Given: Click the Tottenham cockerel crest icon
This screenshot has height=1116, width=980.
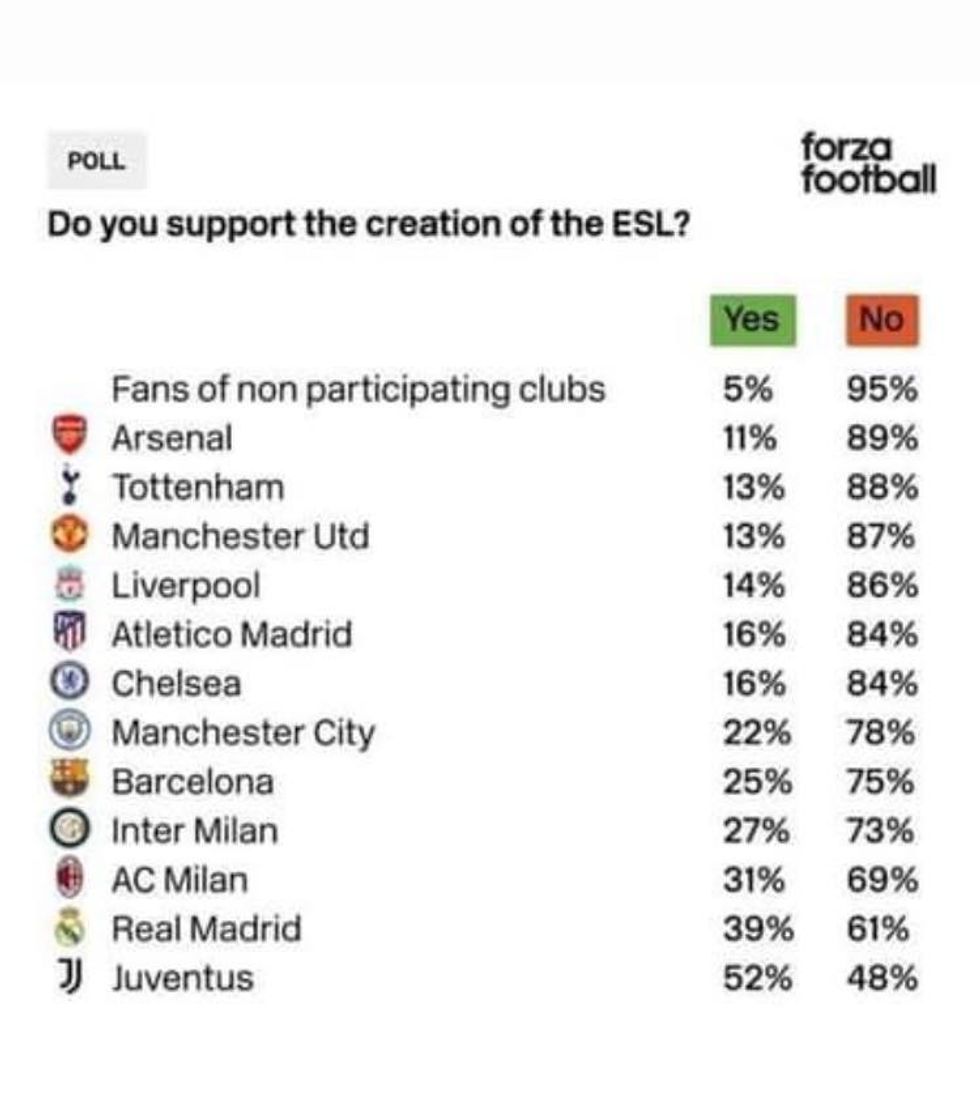Looking at the screenshot, I should click(x=69, y=487).
